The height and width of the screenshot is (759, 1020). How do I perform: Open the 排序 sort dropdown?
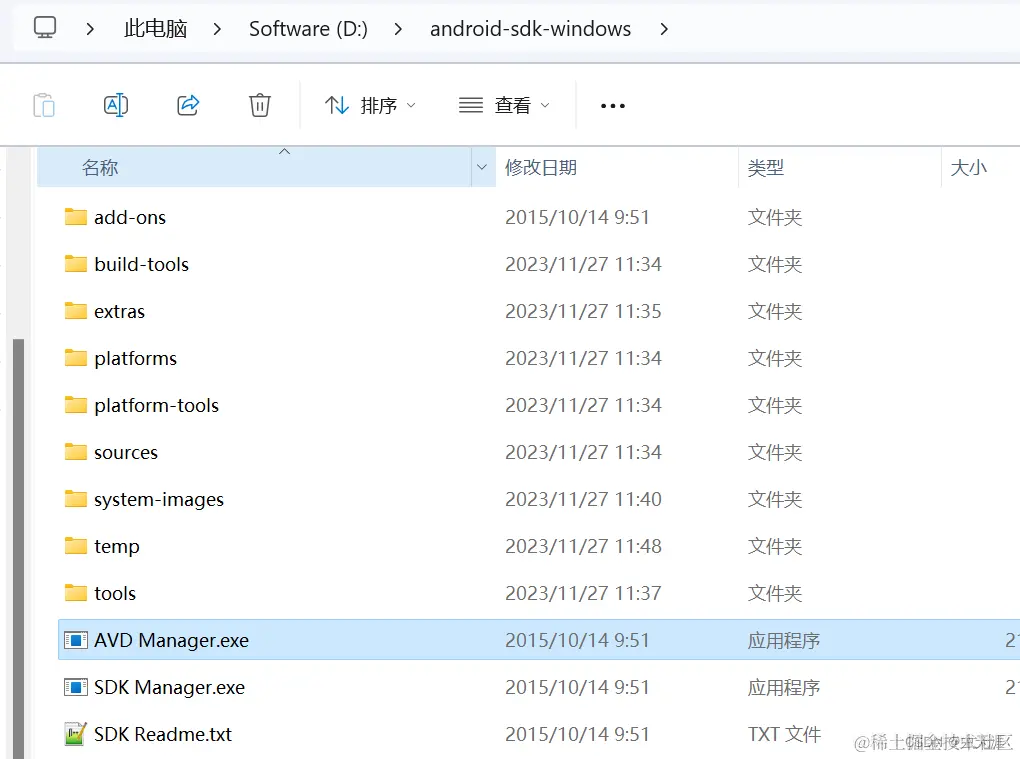370,105
